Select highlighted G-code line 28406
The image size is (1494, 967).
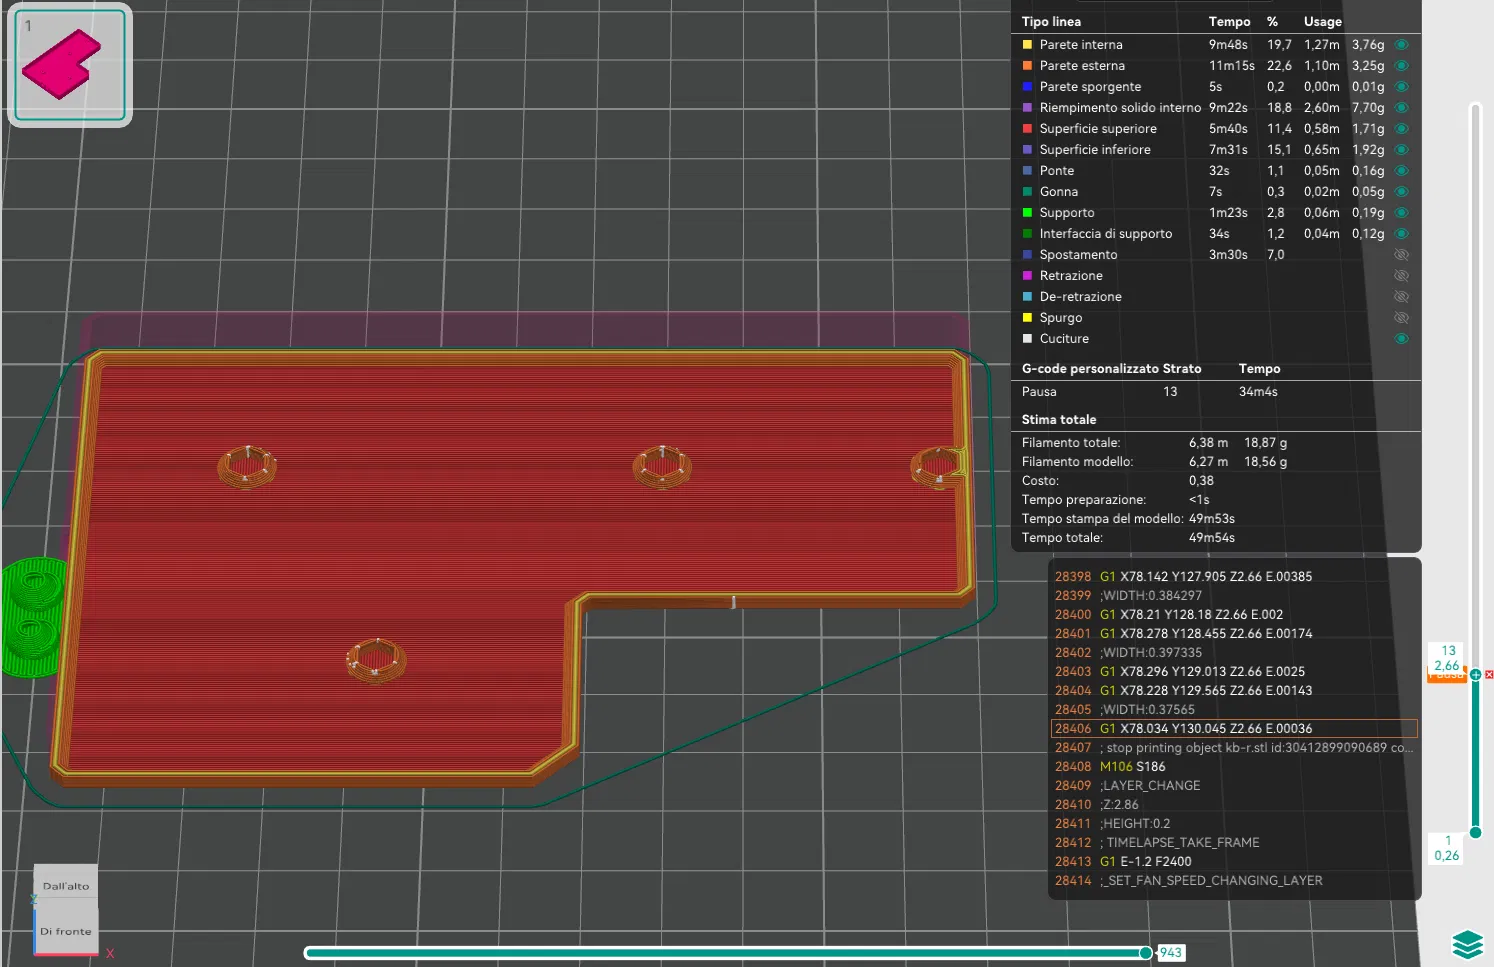1234,729
